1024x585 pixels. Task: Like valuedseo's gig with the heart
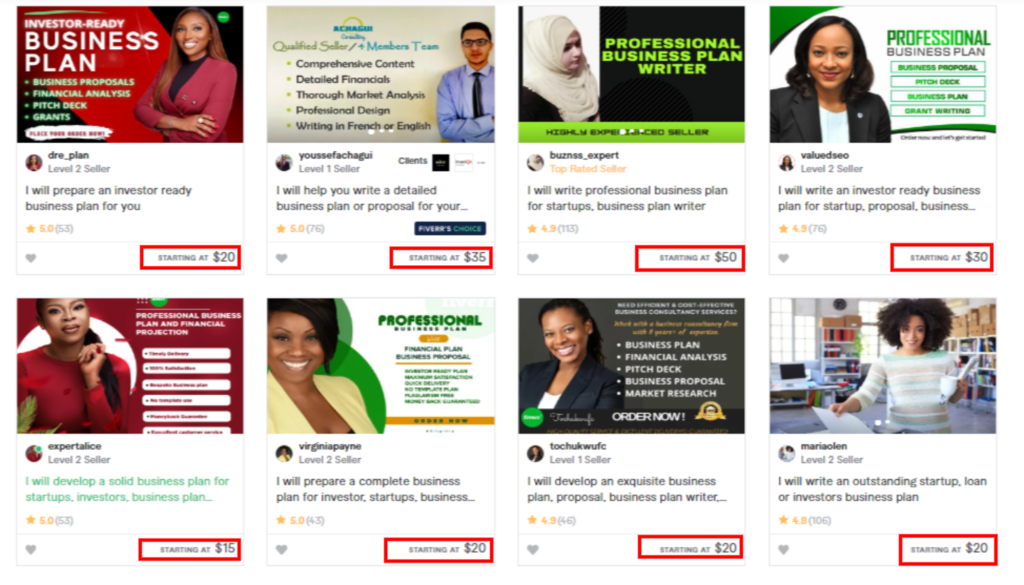(x=784, y=258)
